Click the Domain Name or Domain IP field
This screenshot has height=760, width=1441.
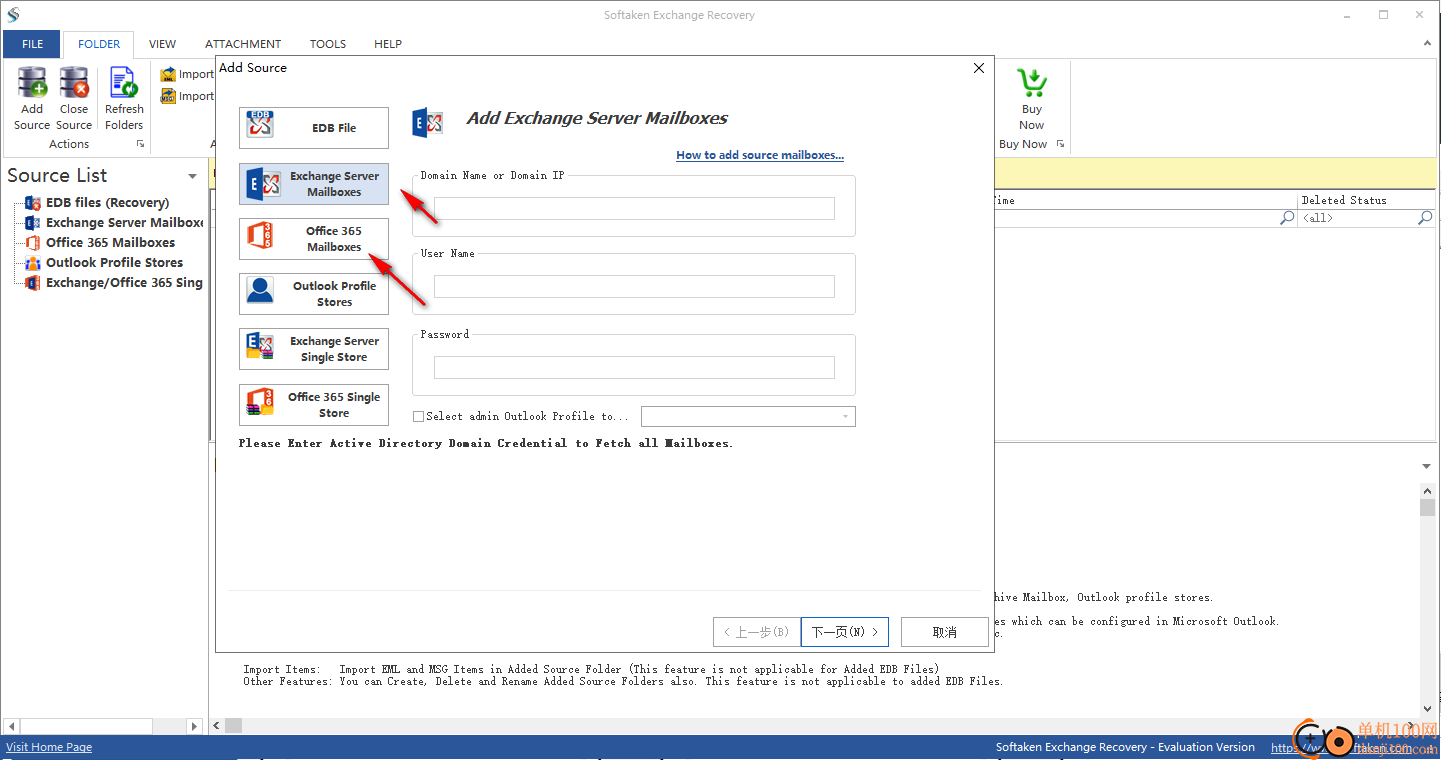634,208
